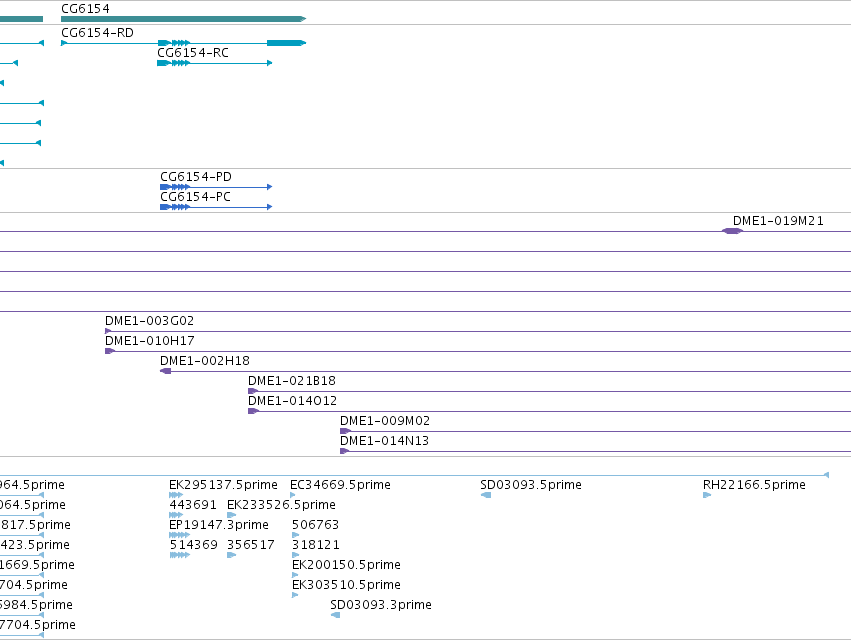The height and width of the screenshot is (640, 851).
Task: Select the CG6154-PD protein feature
Action: [x=216, y=187]
